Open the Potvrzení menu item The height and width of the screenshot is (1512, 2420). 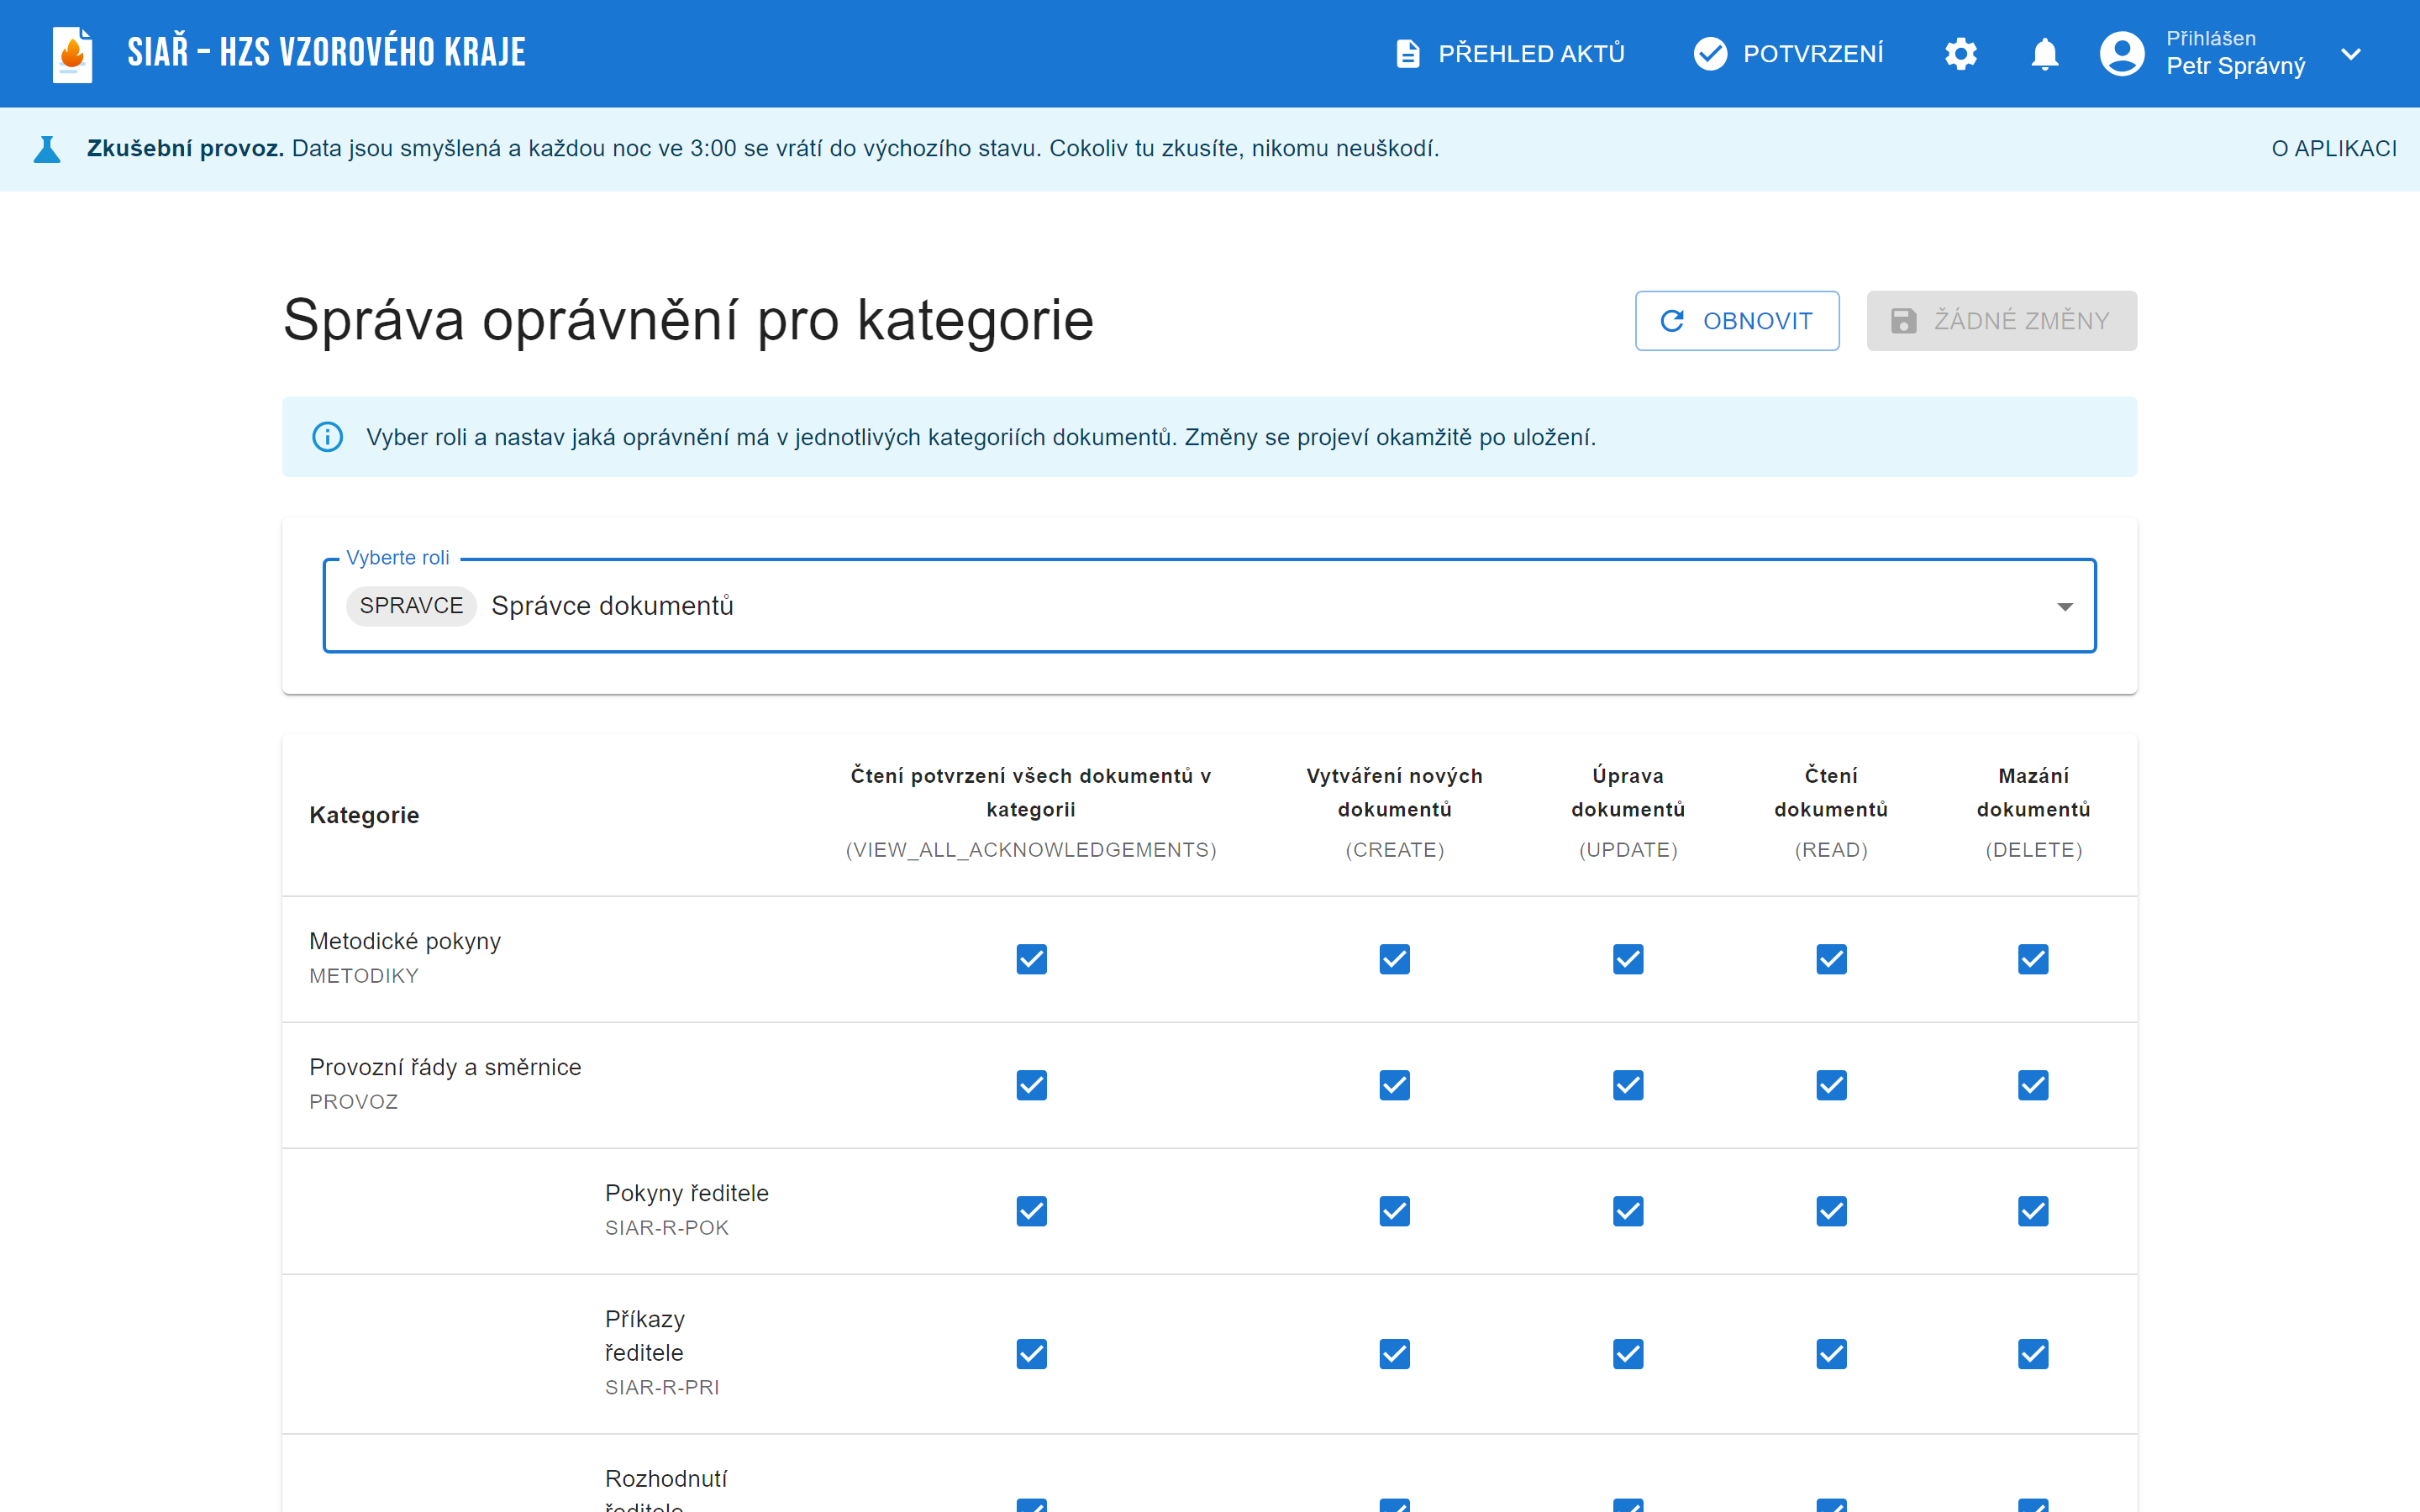[1788, 54]
